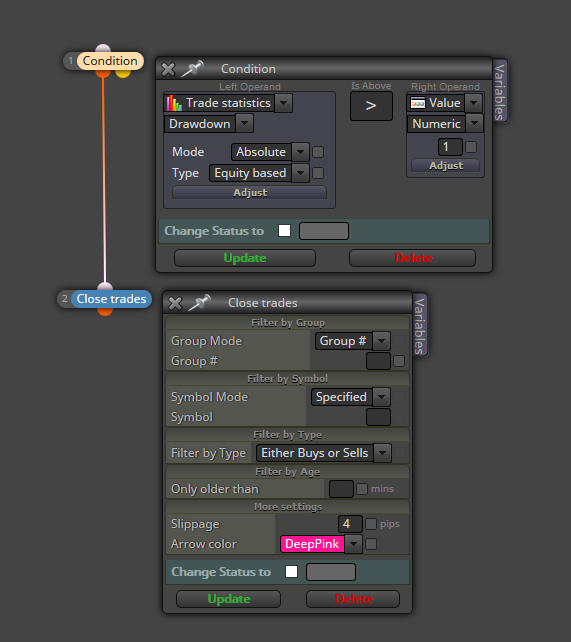This screenshot has height=642, width=571.
Task: Select the Close trades node block
Action: click(111, 299)
